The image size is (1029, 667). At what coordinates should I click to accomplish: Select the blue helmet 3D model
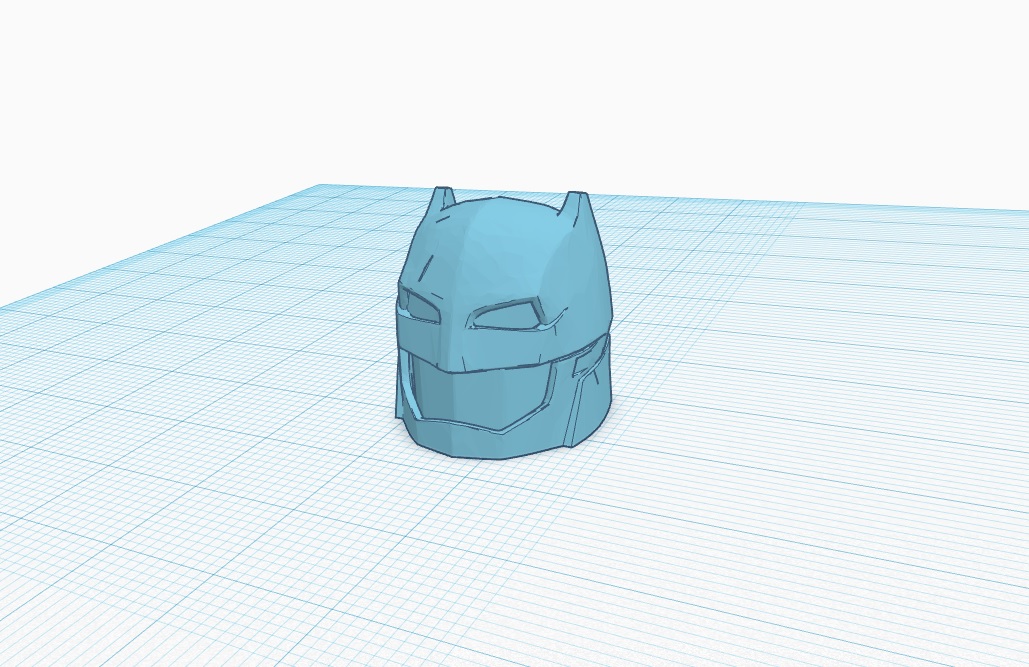503,325
